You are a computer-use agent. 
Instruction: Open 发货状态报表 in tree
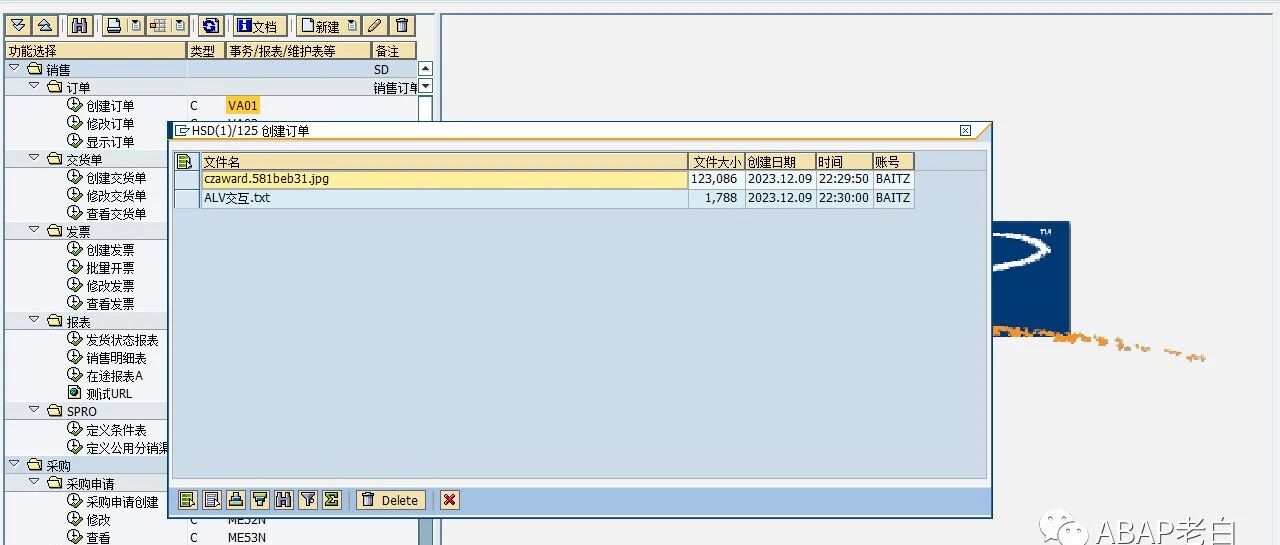click(x=122, y=340)
